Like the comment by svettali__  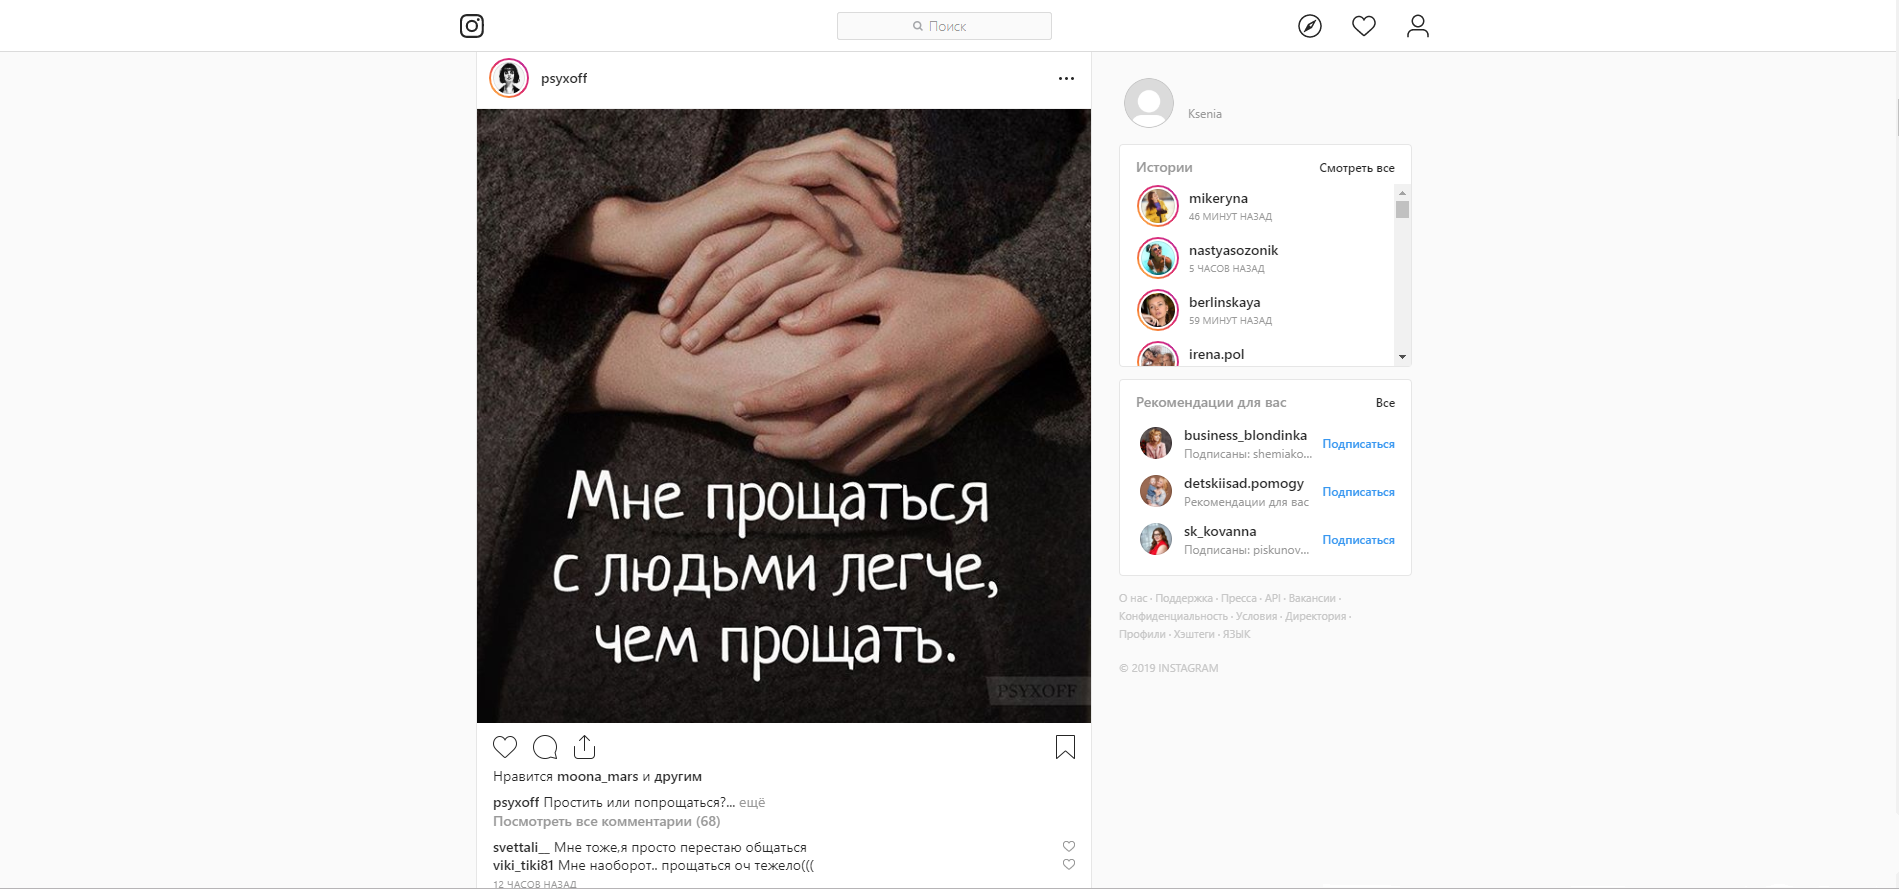tap(1069, 846)
